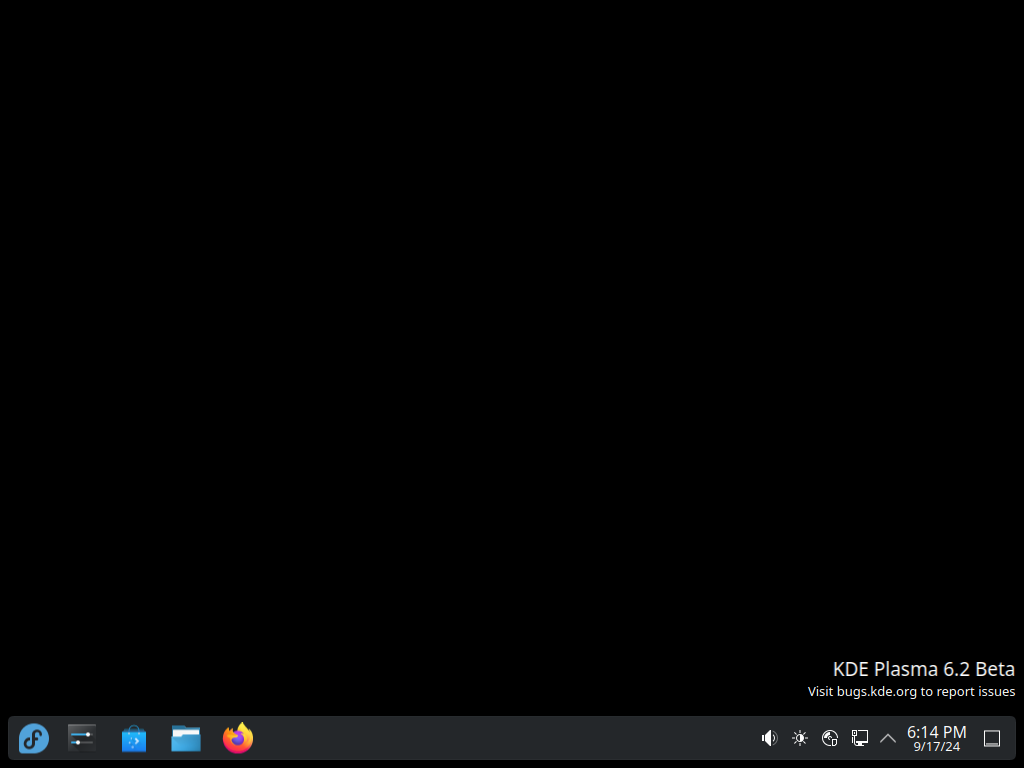Open the audio volume tray icon
The image size is (1024, 768).
(x=769, y=739)
